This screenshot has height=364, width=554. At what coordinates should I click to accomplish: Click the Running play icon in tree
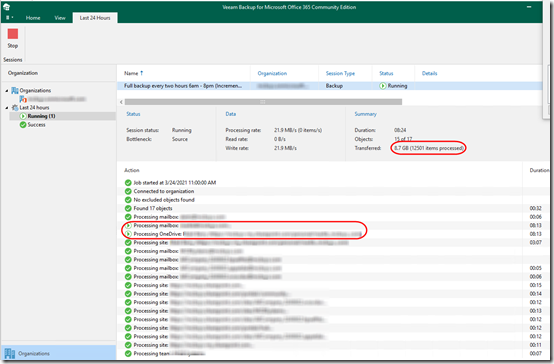point(23,116)
